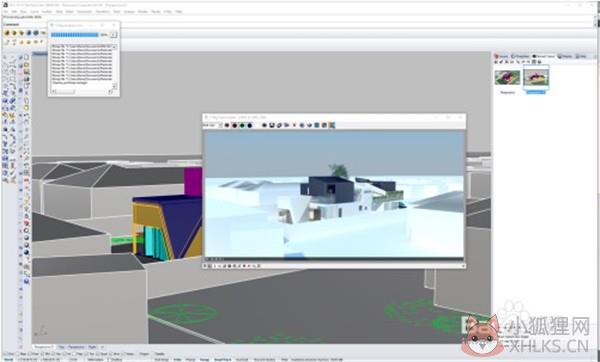Click the red channel circle in V-Ray frame buffer
Viewport: 600px width, 362px height.
235,125
